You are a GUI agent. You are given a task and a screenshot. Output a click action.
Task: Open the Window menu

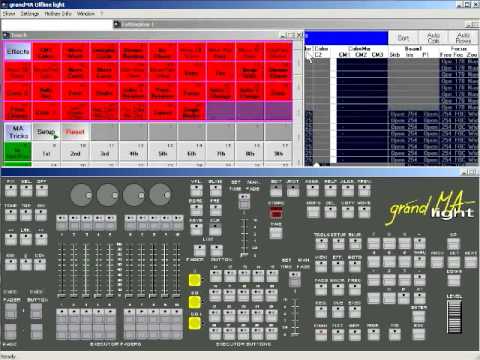(86, 14)
